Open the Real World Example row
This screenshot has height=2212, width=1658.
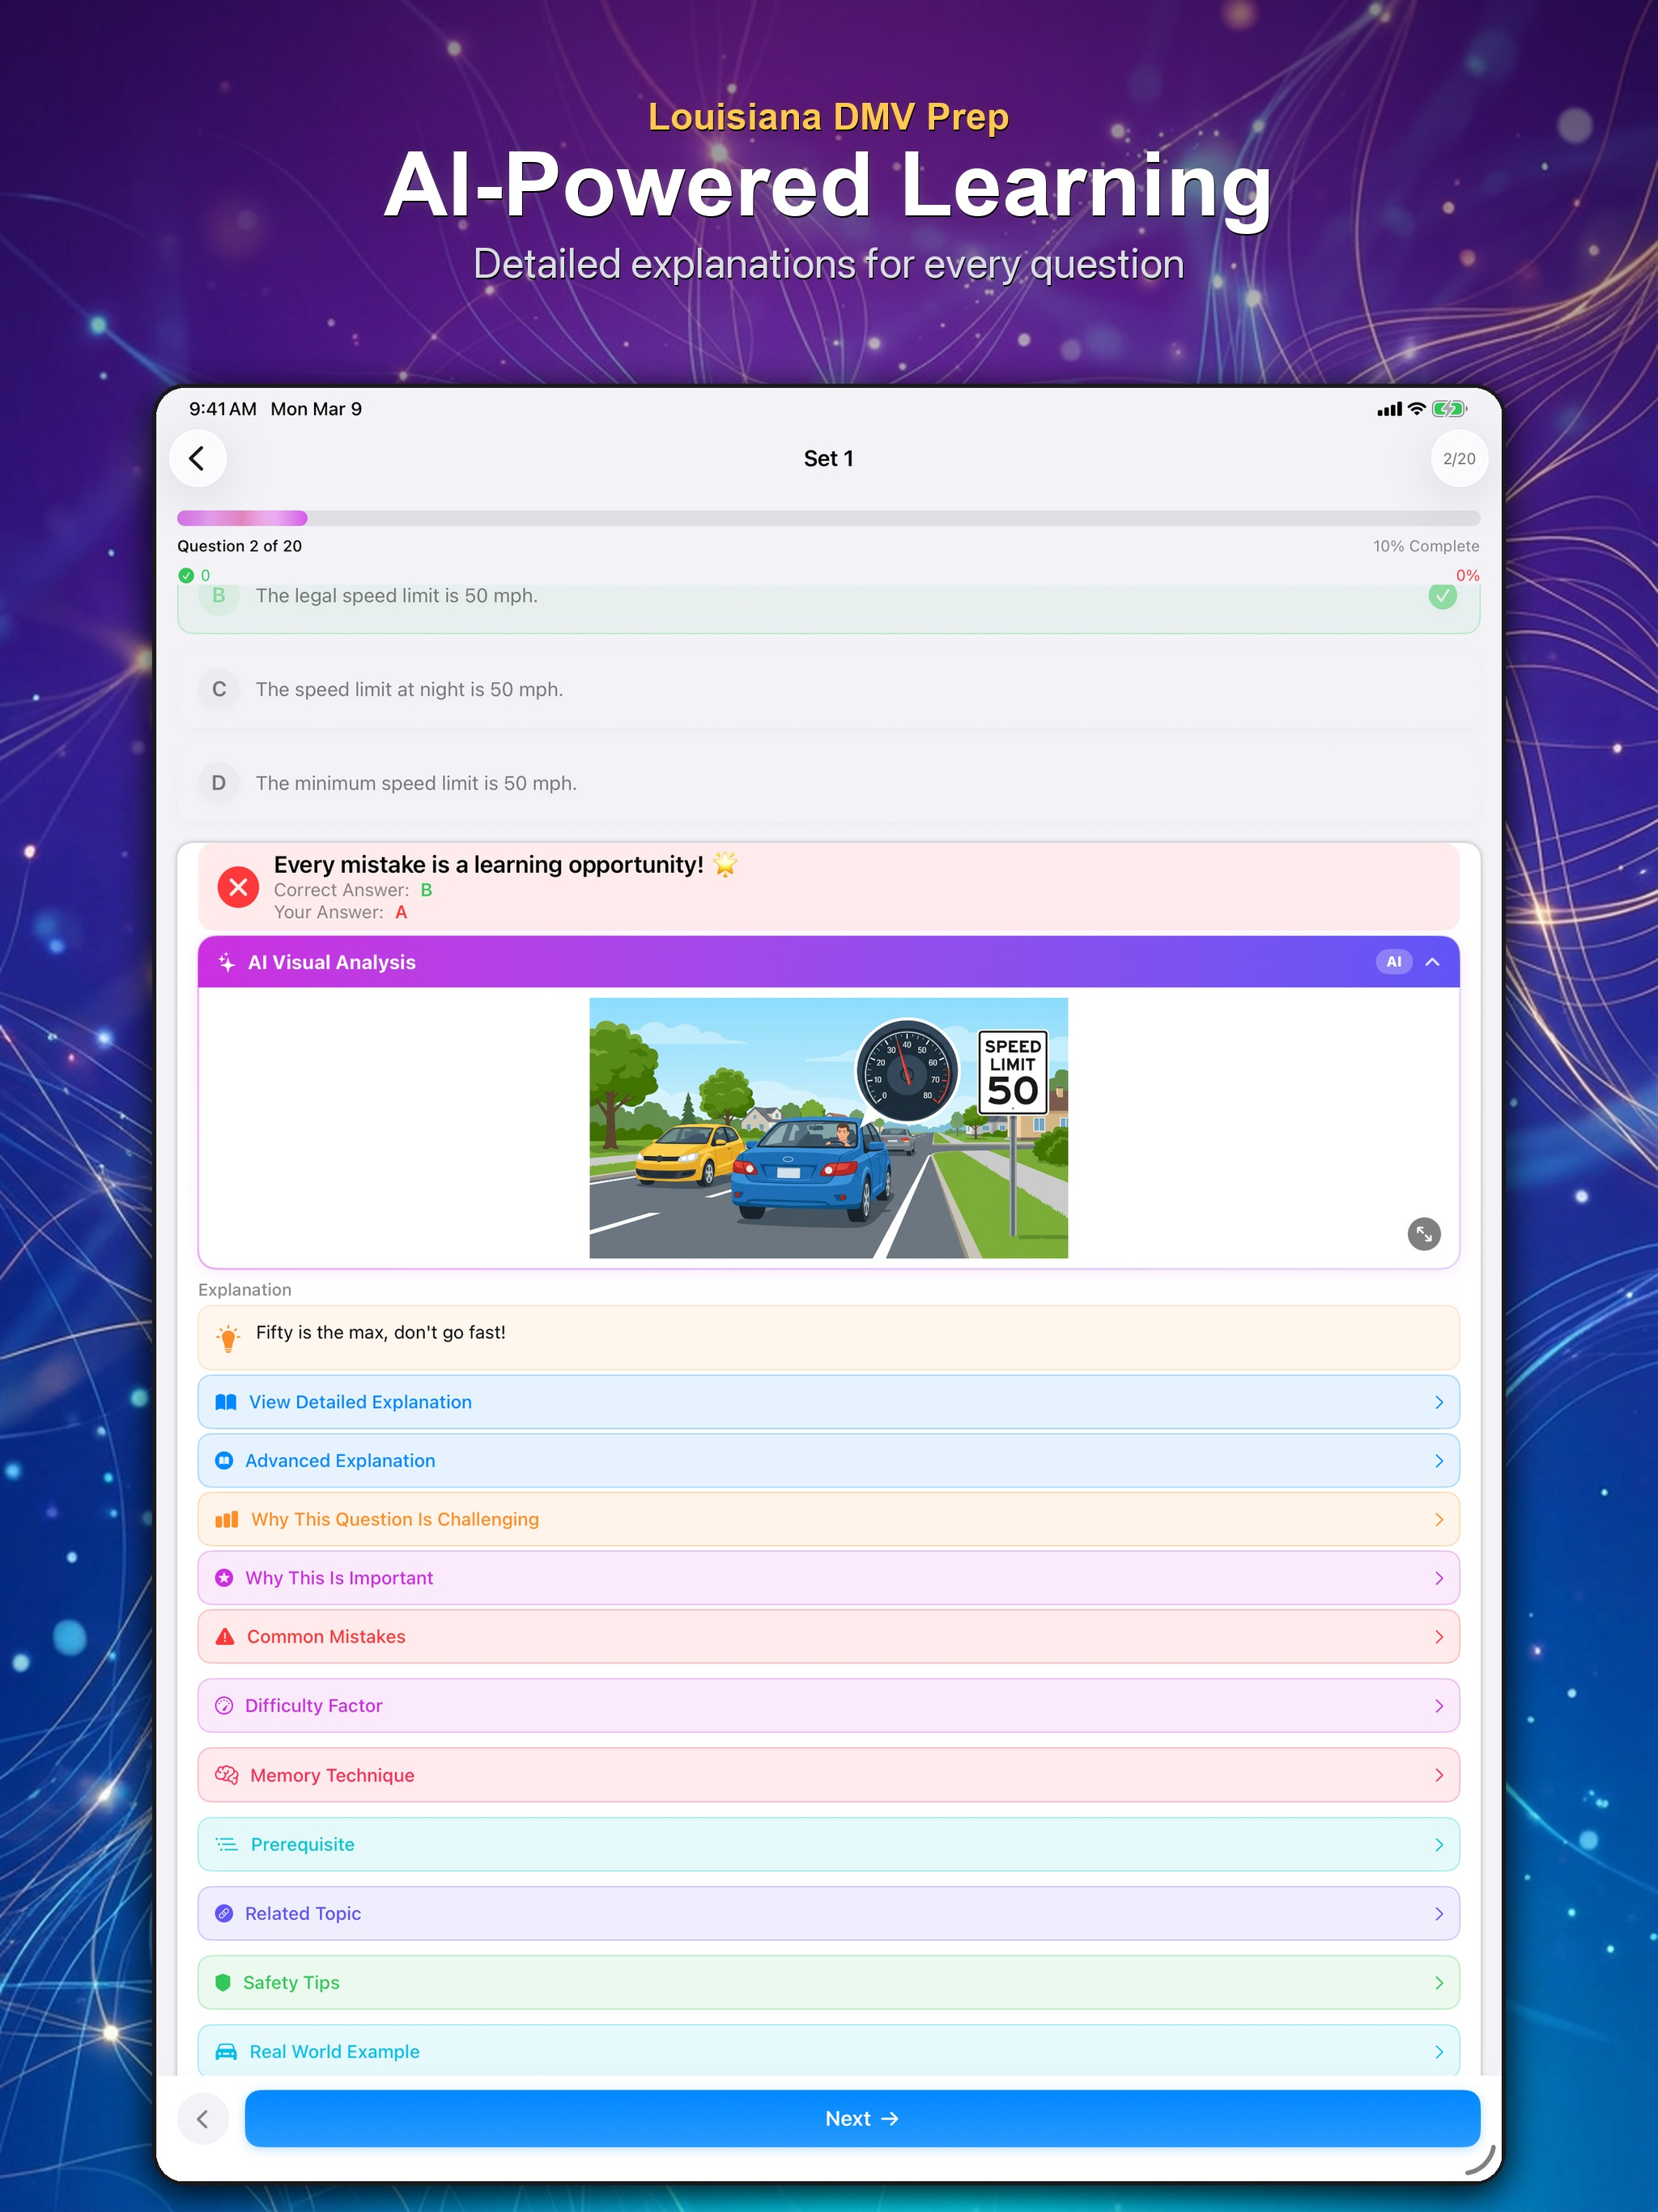(828, 2051)
